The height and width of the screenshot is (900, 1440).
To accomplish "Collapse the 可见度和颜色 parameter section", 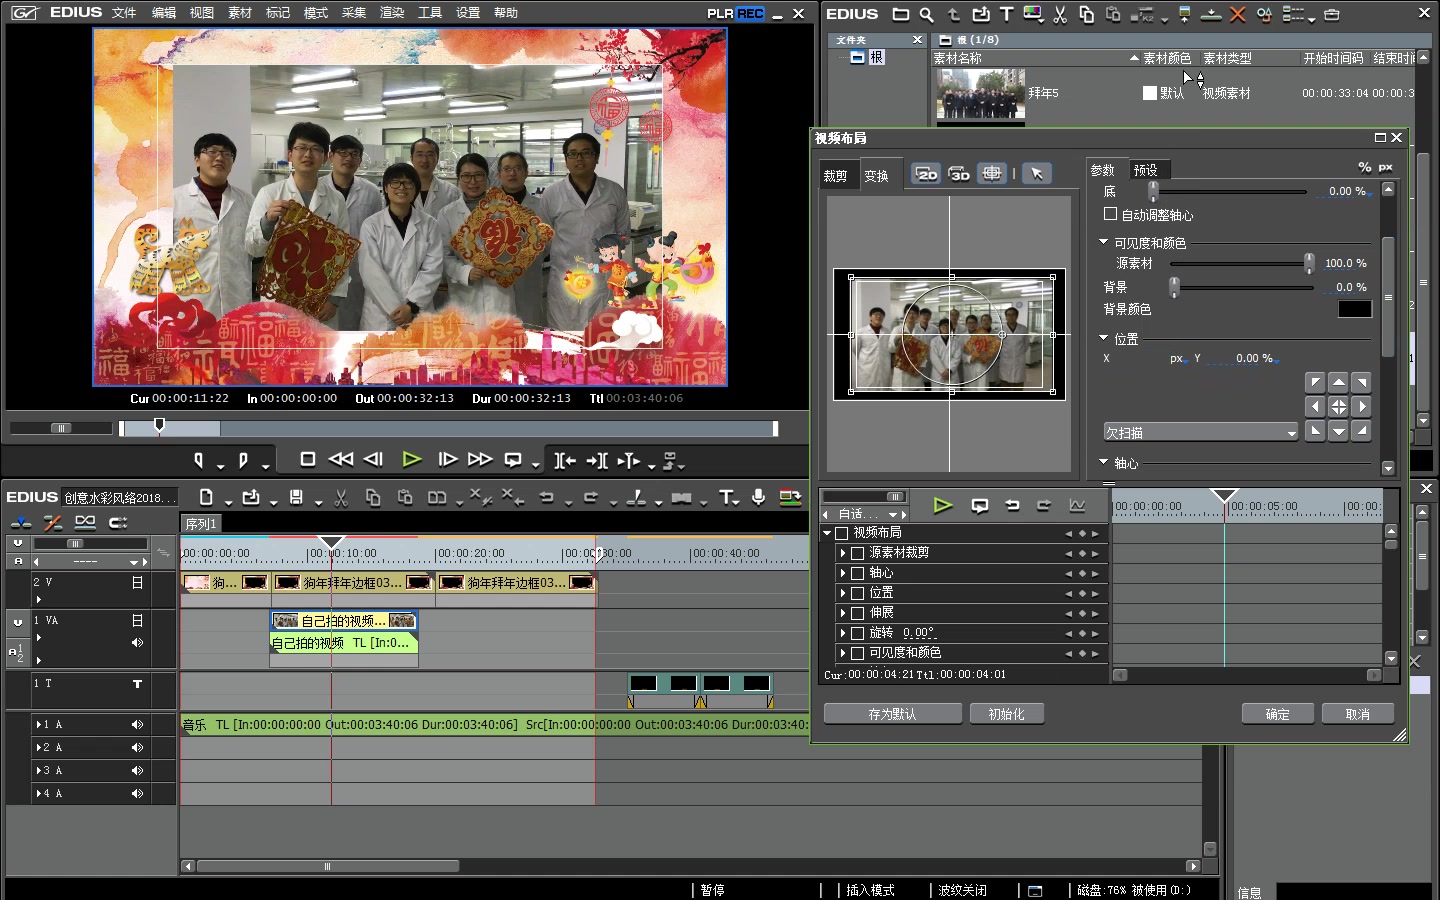I will [1104, 242].
